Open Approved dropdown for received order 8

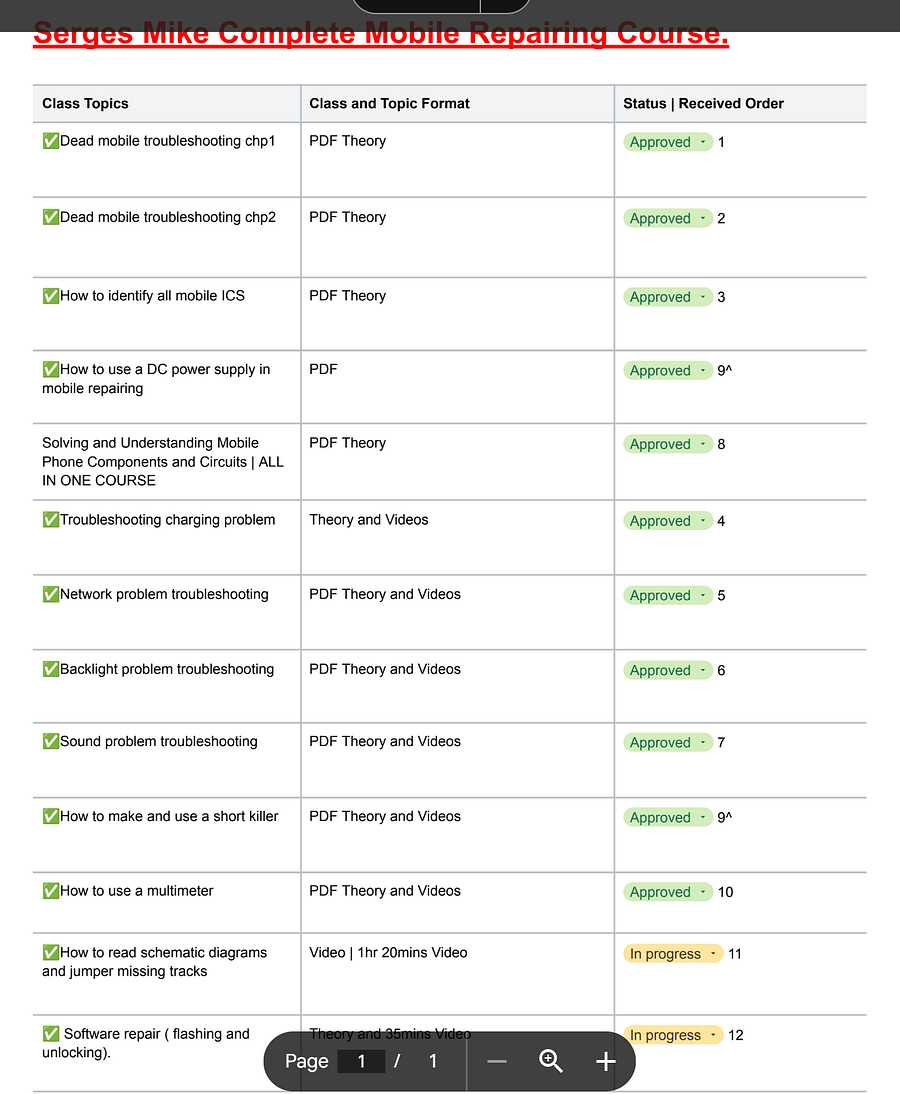(668, 444)
